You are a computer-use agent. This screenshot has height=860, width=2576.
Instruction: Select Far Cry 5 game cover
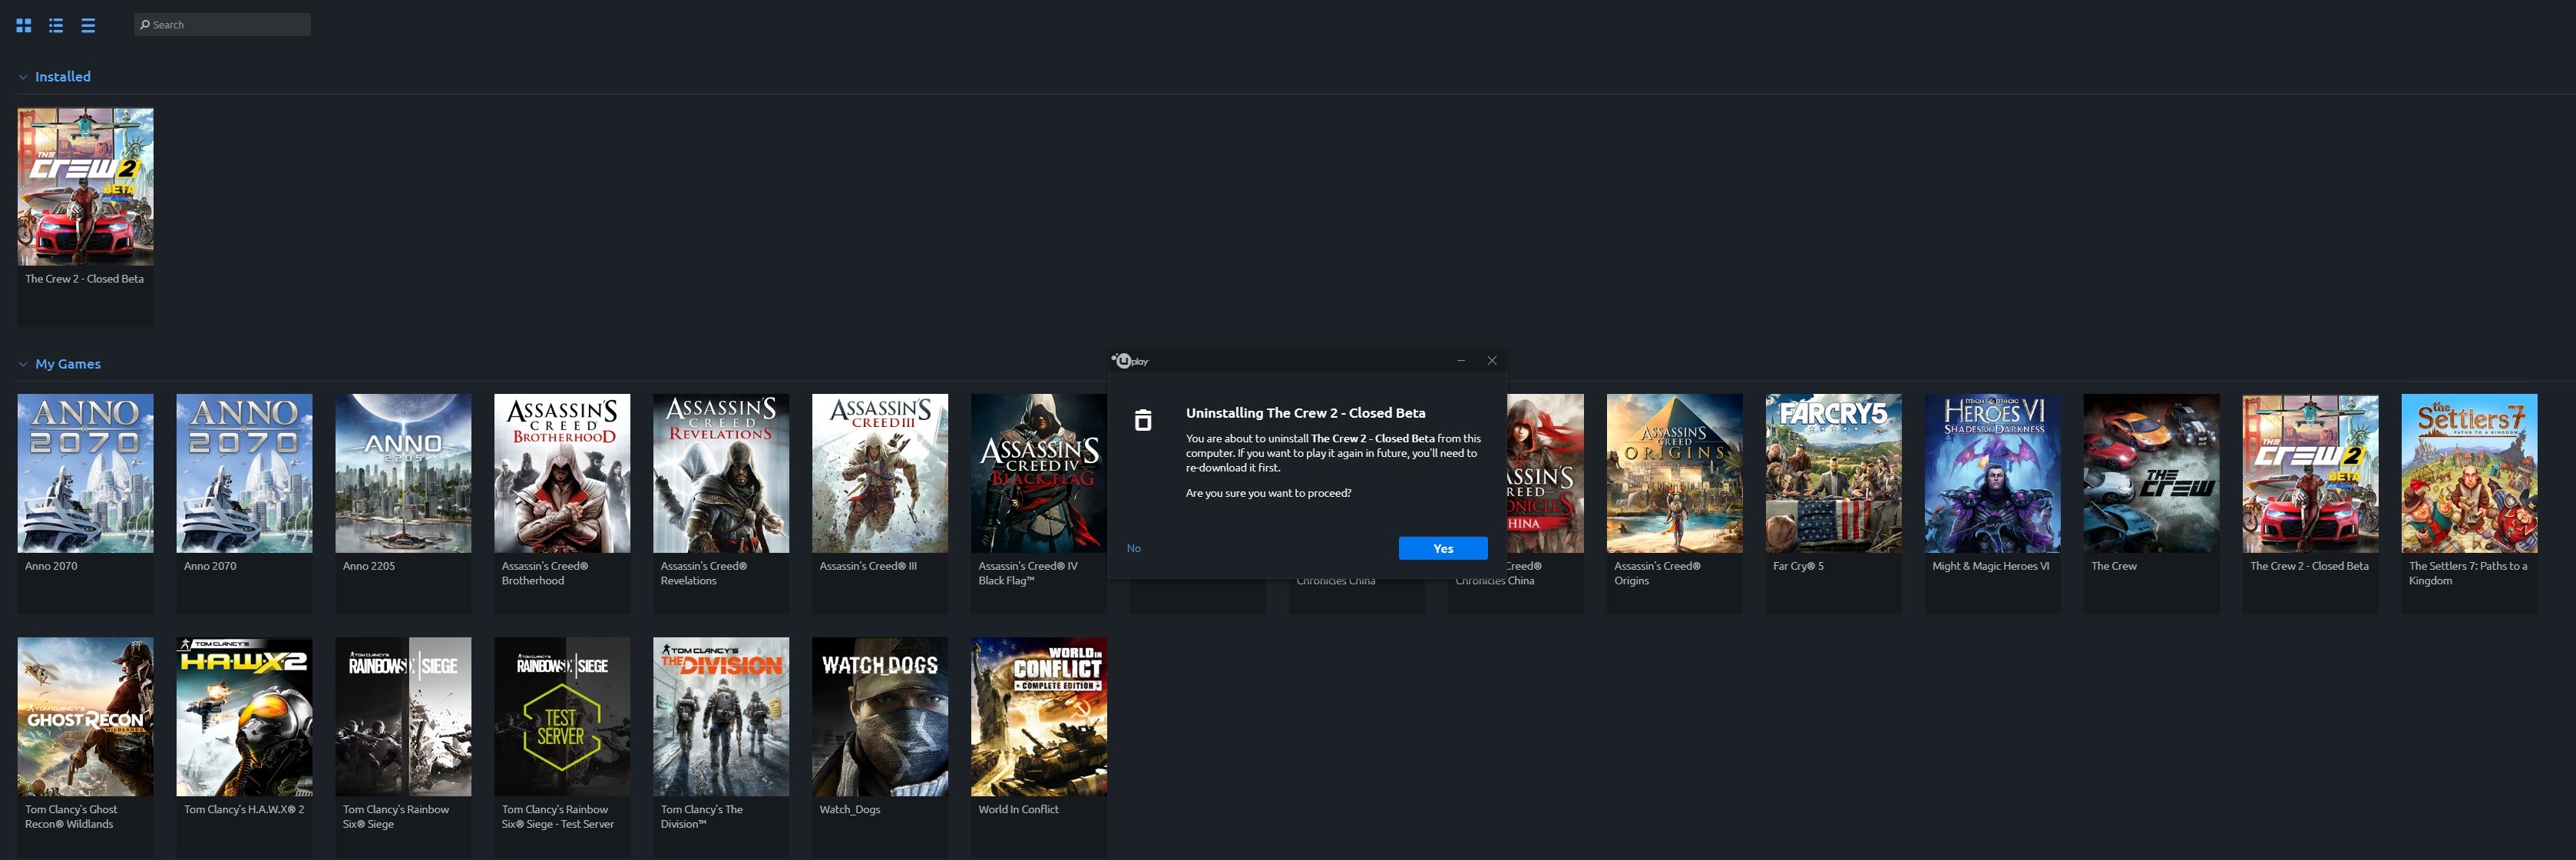pyautogui.click(x=1833, y=473)
